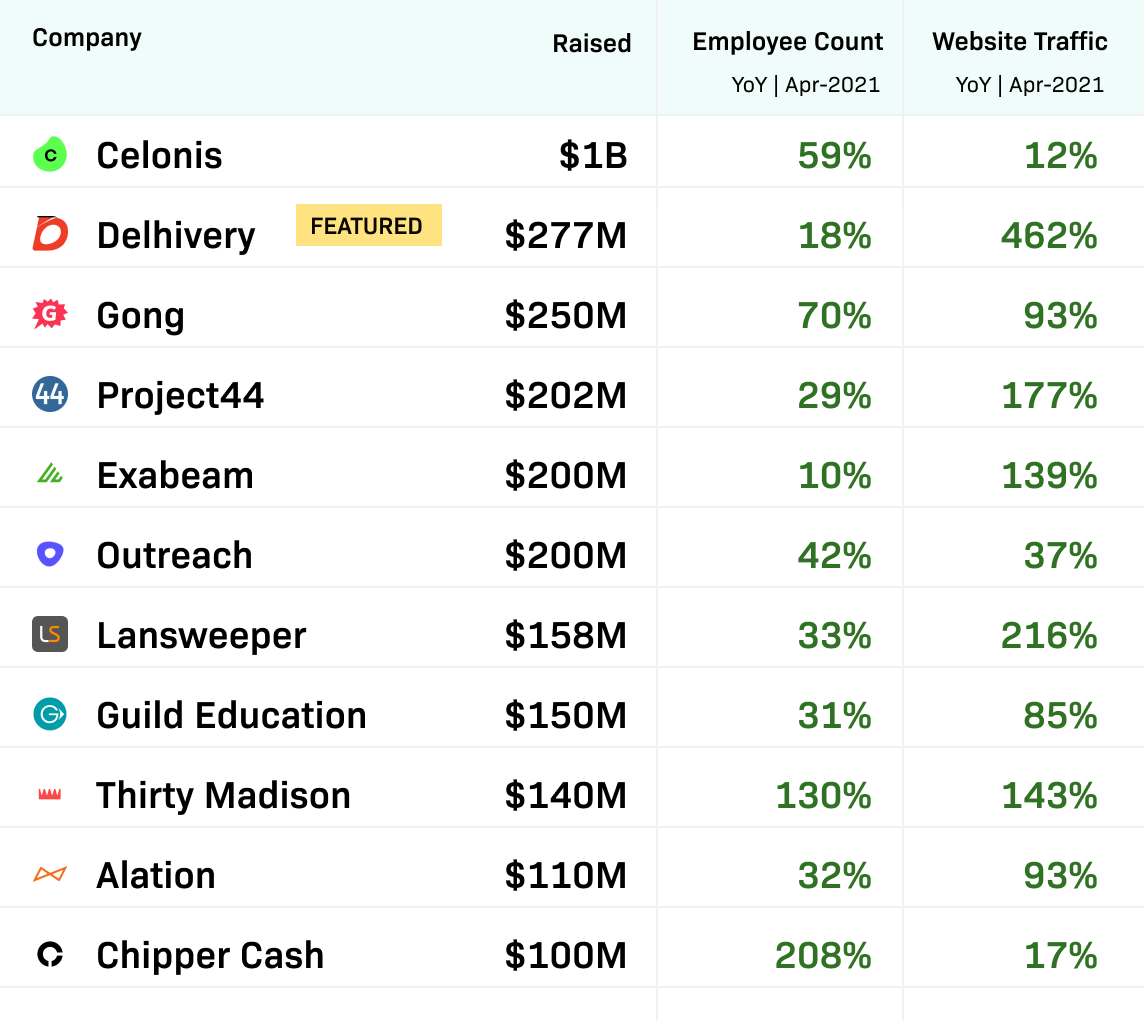Click Alation 32% employee growth

coord(835,876)
